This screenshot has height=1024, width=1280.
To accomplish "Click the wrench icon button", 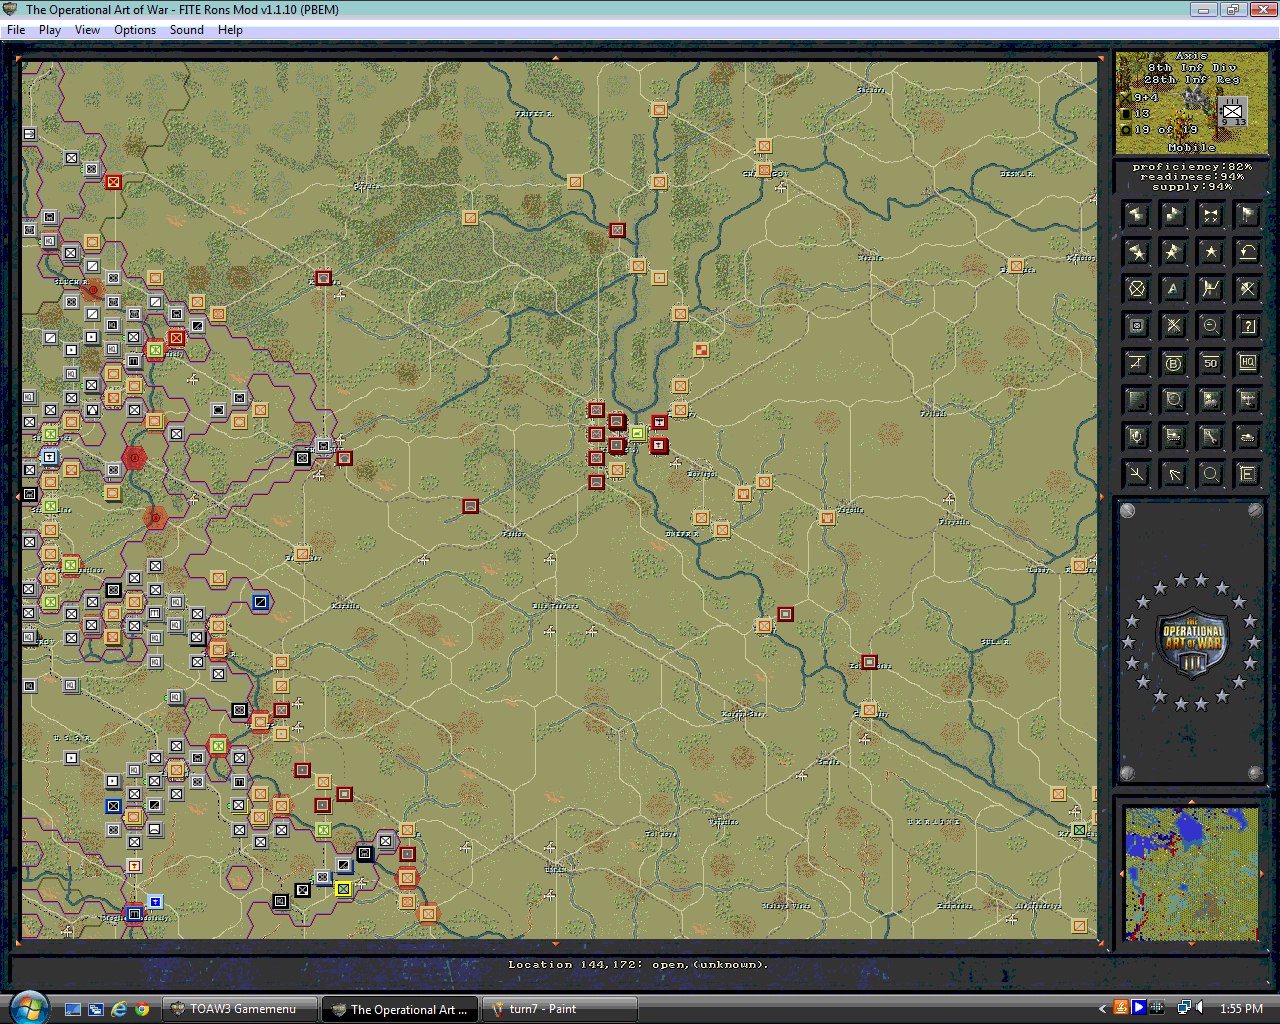I will point(1210,437).
